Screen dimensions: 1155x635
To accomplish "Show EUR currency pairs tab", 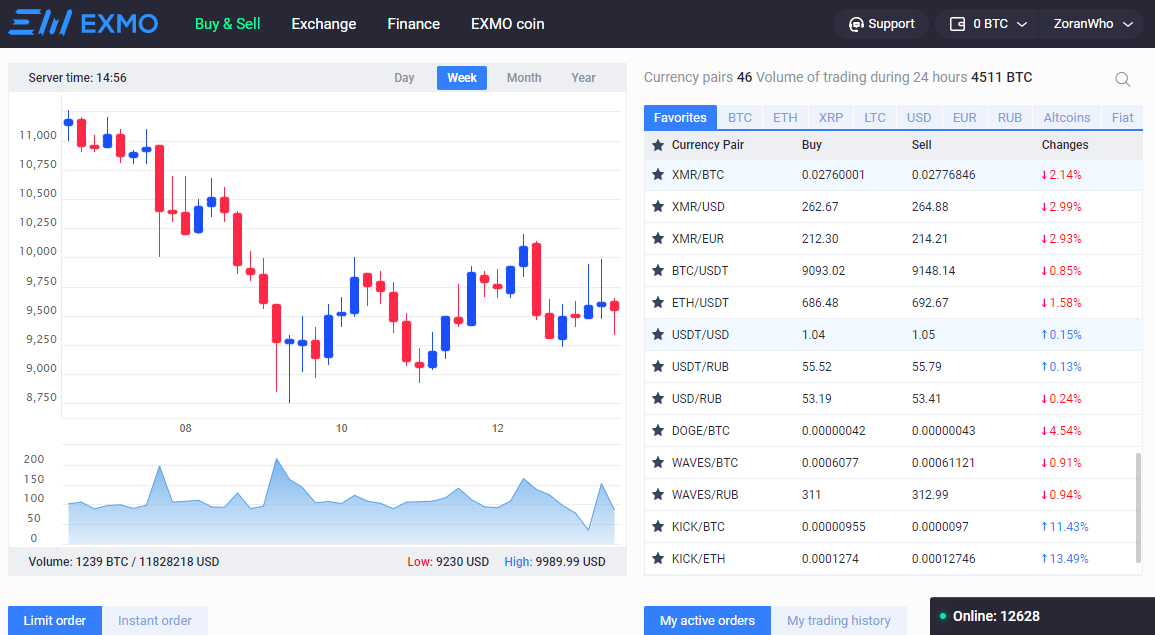I will pos(964,117).
